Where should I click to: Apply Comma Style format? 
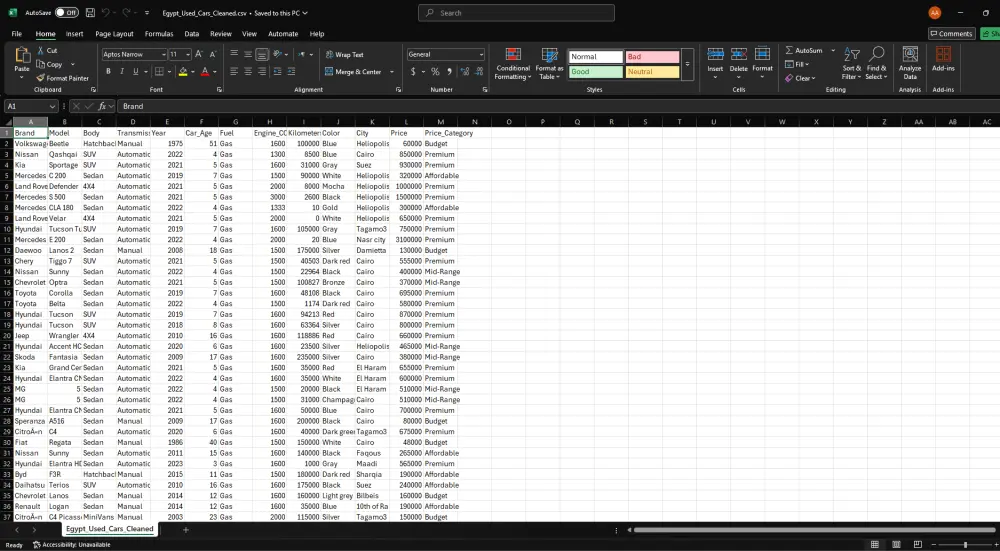[449, 71]
